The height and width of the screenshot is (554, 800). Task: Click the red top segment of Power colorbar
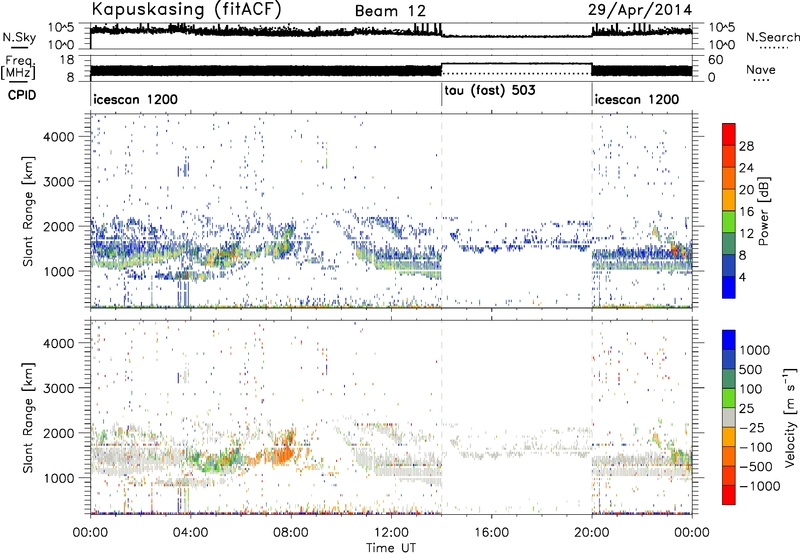tap(729, 134)
